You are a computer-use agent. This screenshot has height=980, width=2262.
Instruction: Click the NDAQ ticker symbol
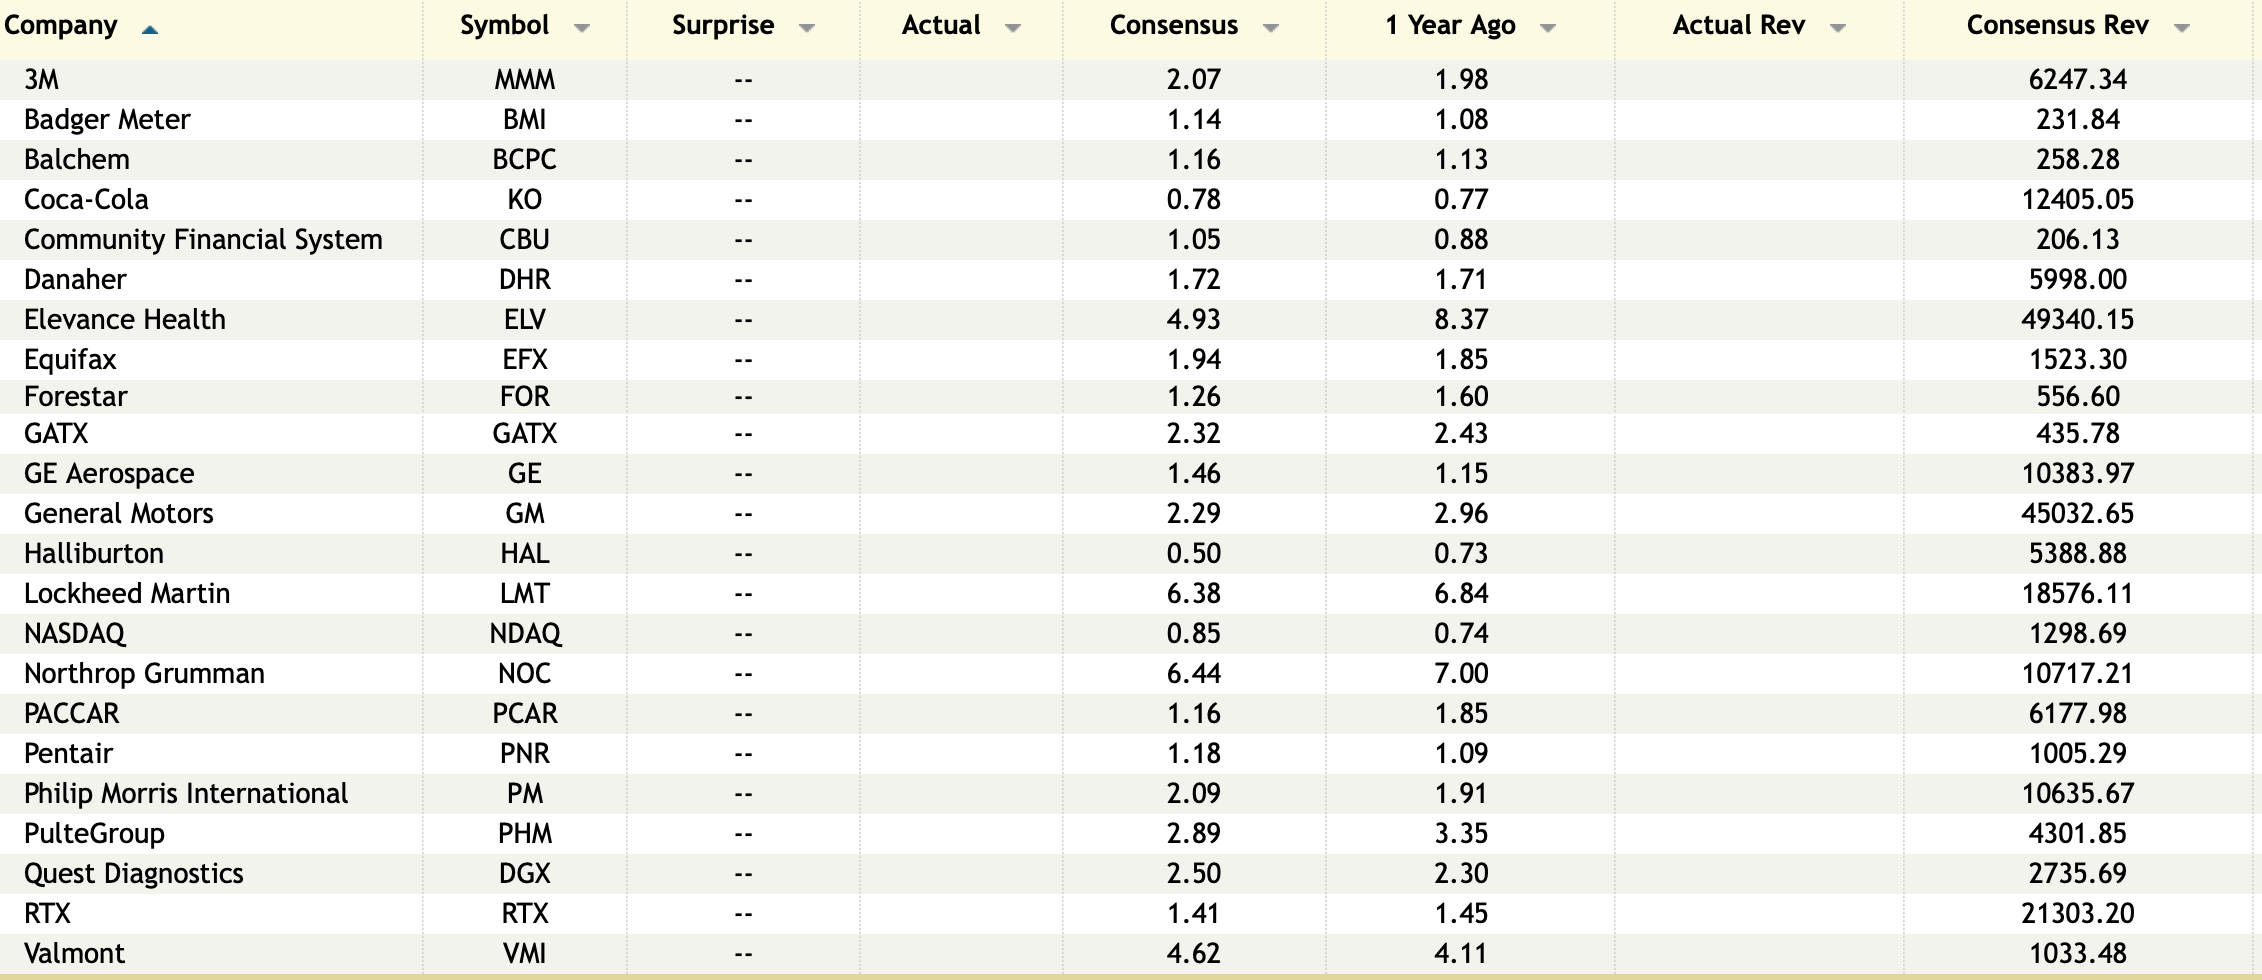point(524,634)
